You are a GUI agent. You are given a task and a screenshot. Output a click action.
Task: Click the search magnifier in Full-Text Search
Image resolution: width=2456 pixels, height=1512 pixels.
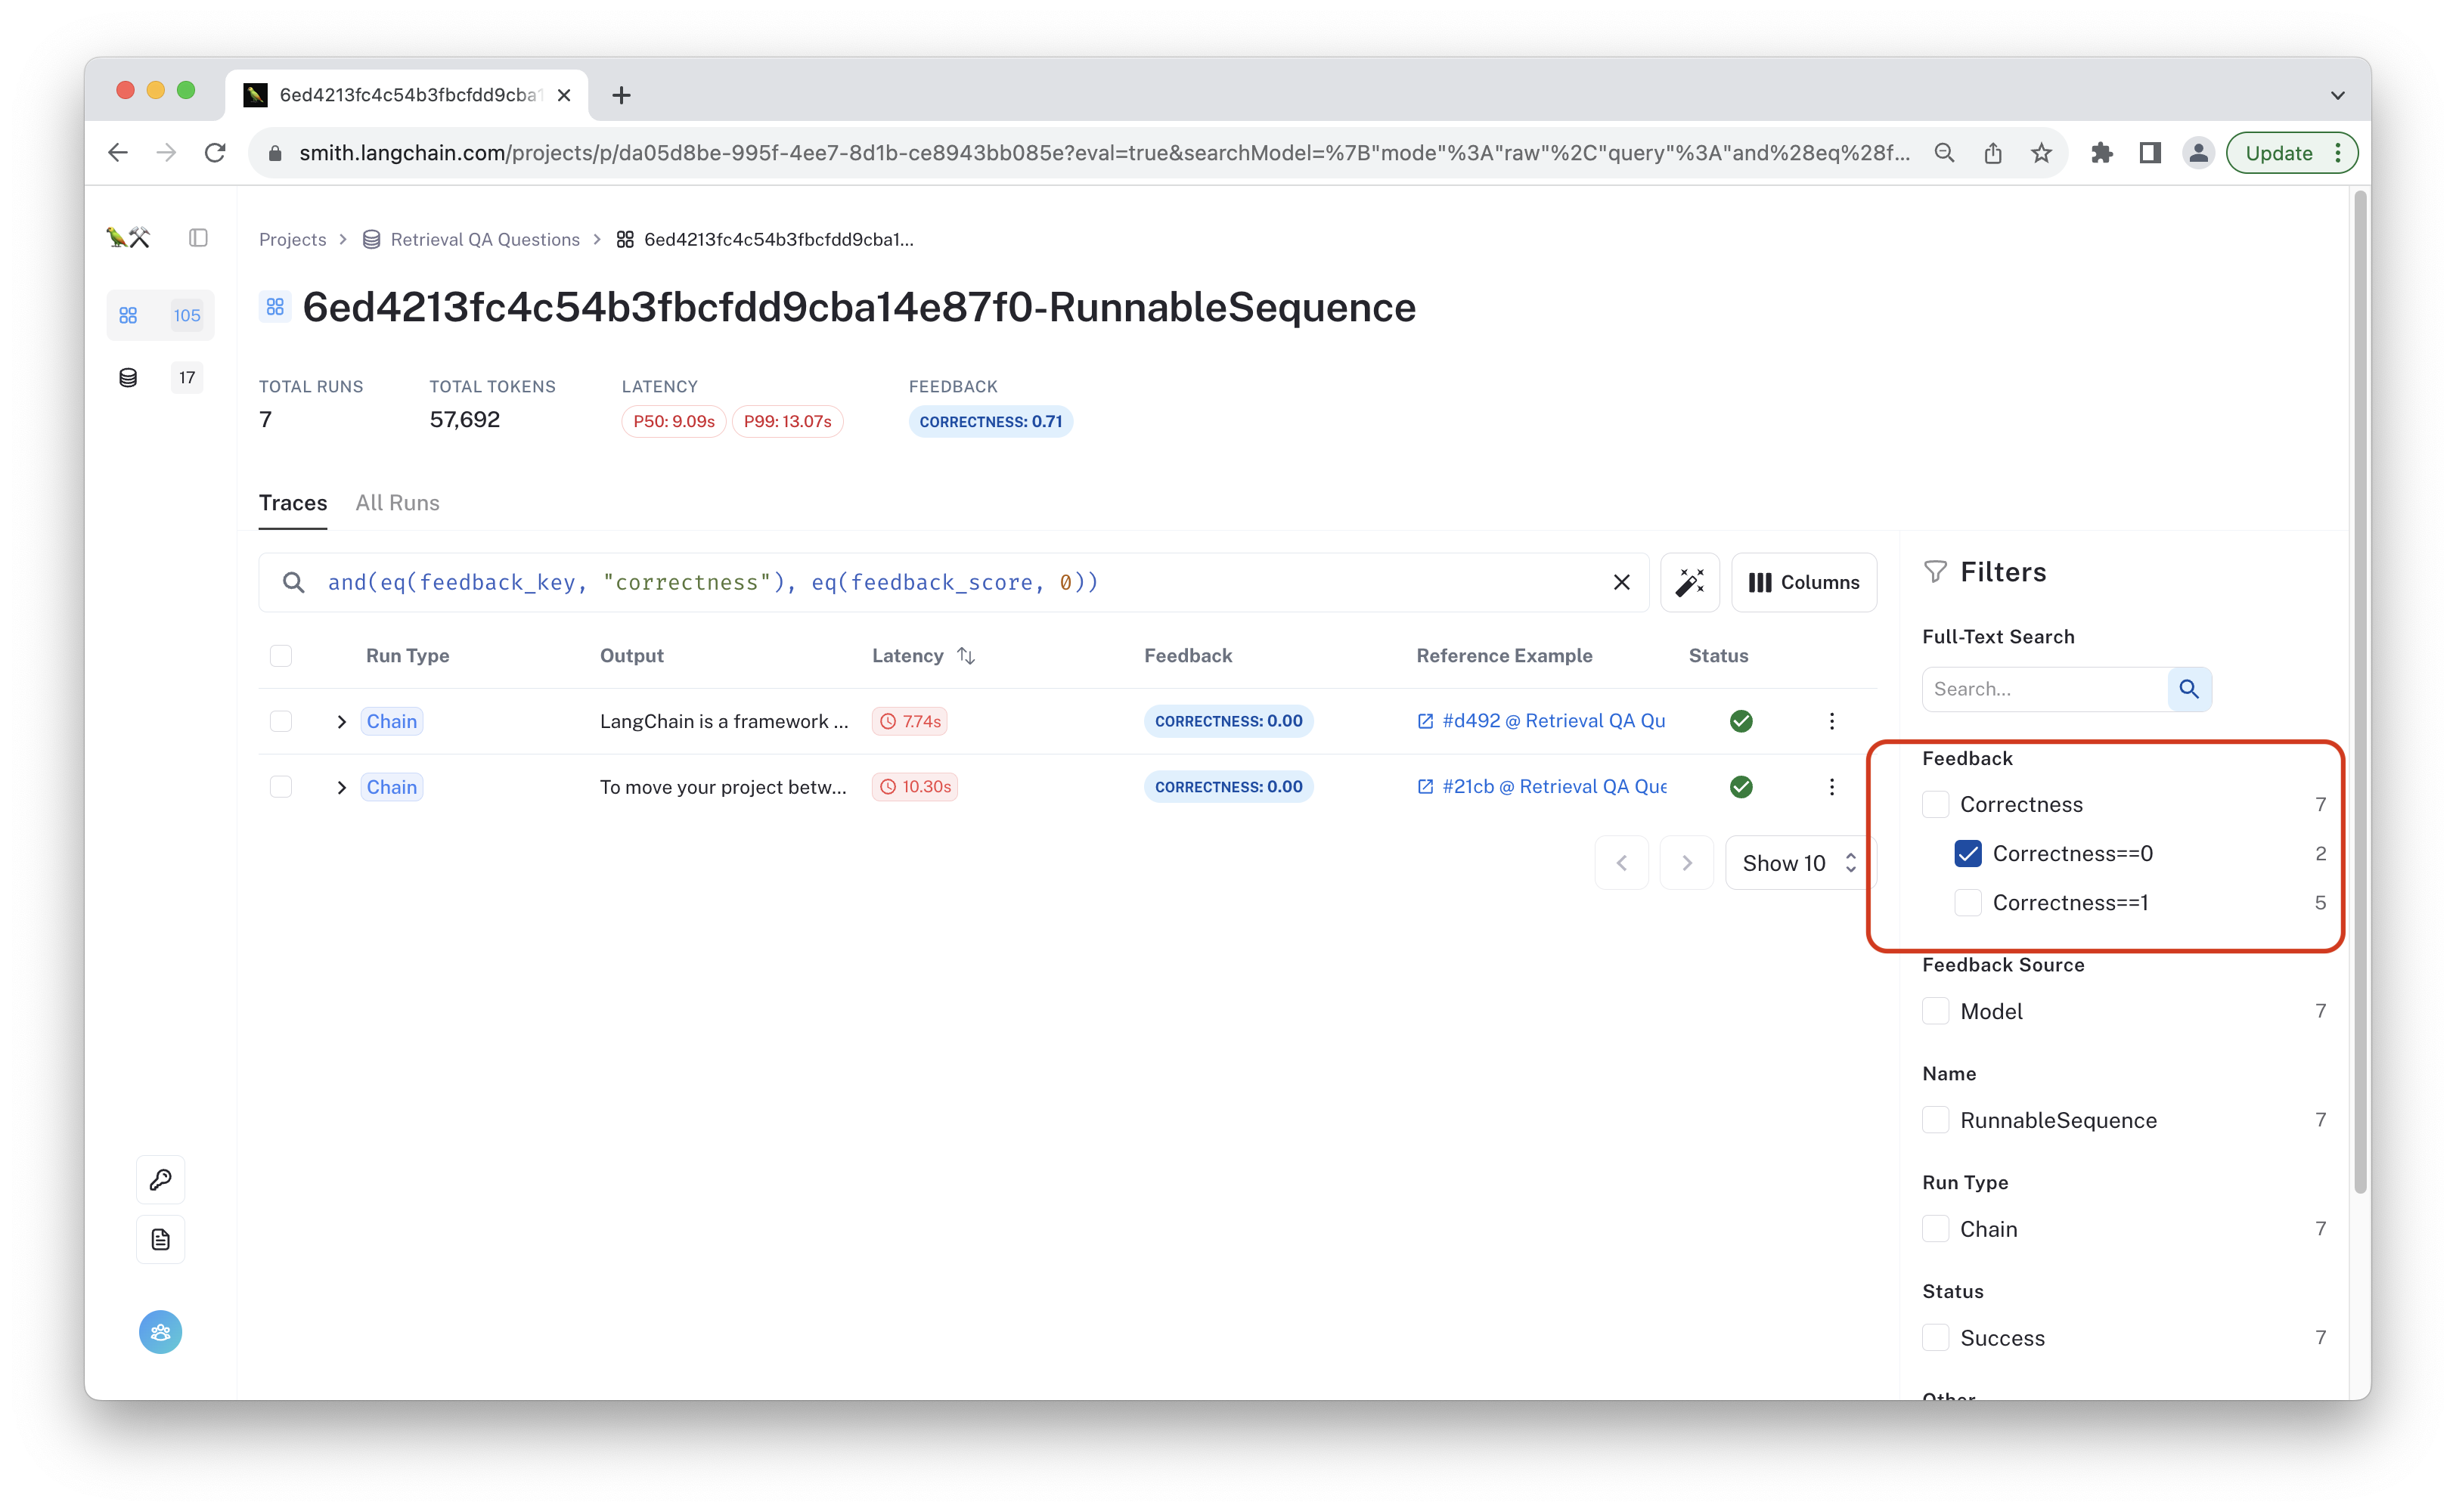click(x=2189, y=689)
